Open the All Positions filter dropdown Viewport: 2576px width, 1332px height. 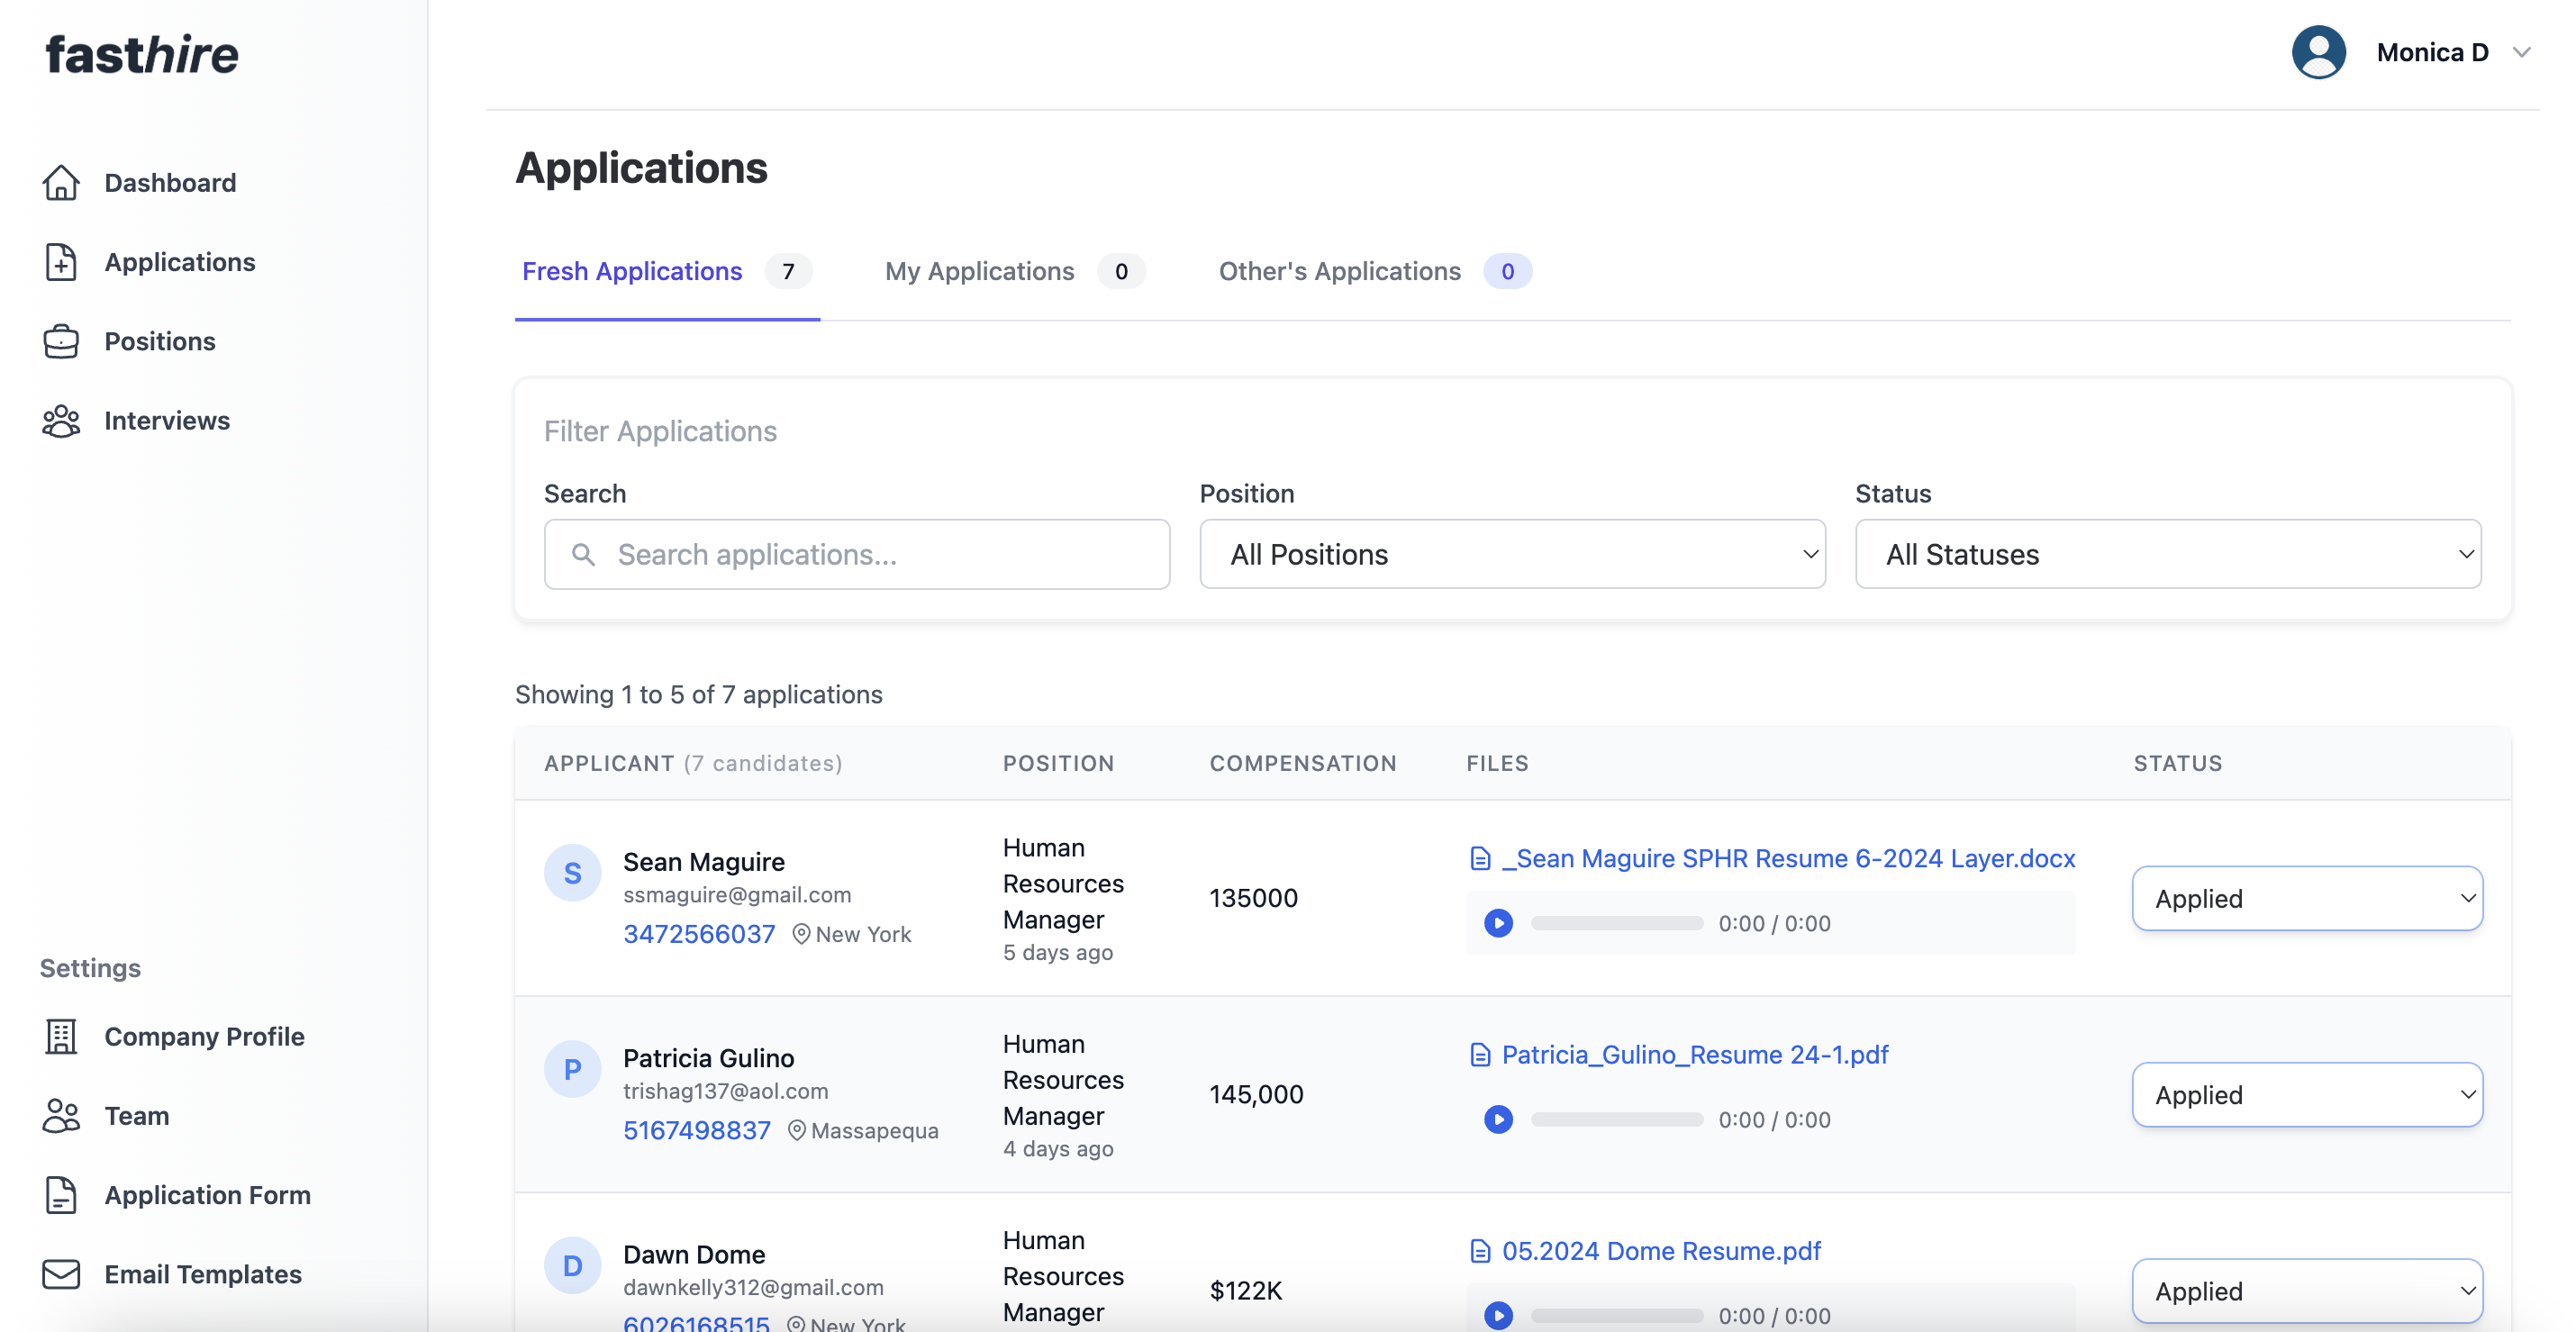click(1512, 554)
